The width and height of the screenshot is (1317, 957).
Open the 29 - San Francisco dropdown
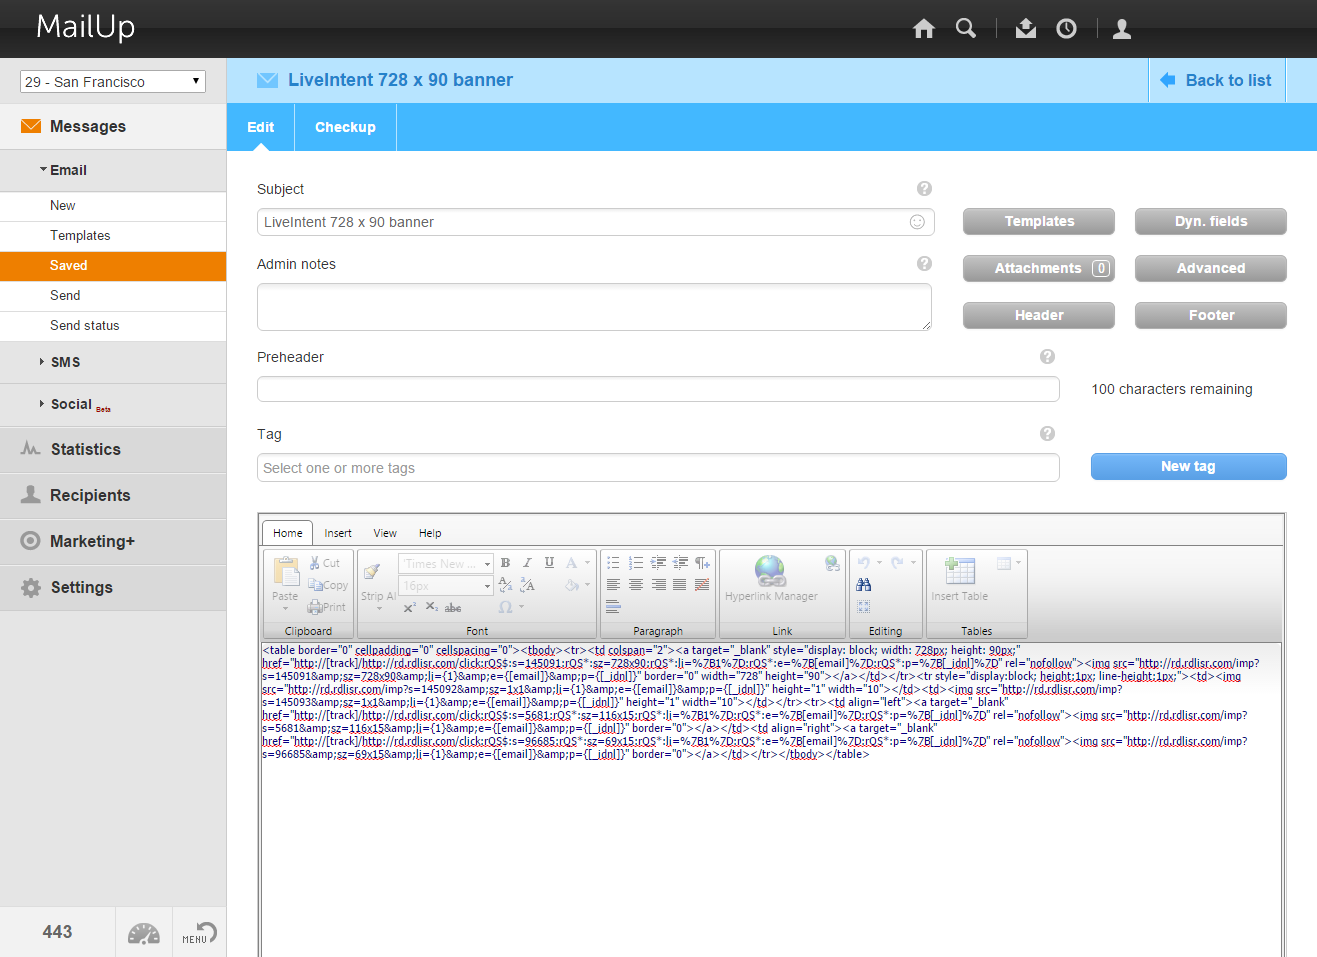click(113, 82)
